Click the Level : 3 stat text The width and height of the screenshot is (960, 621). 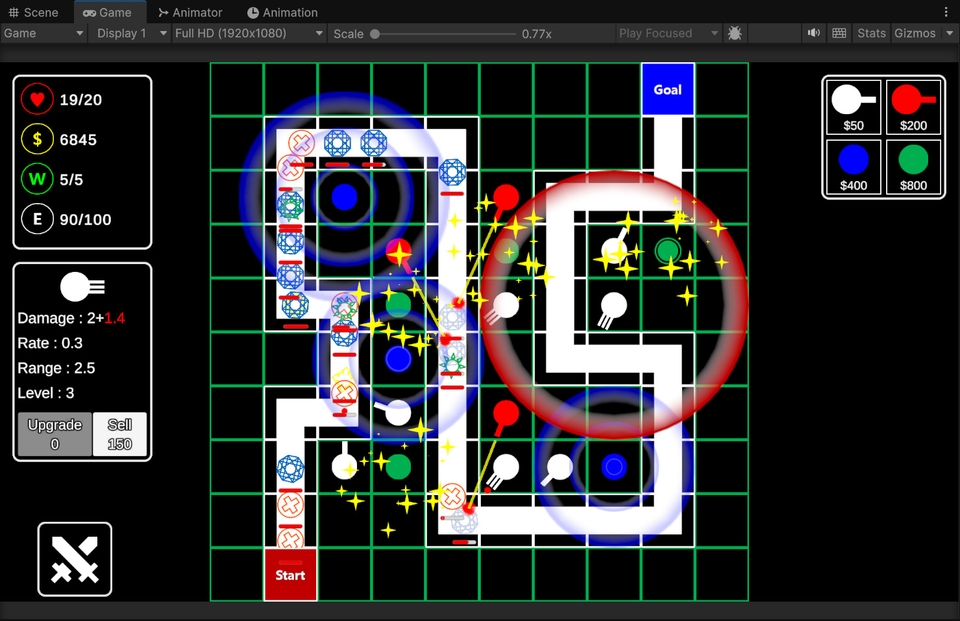[46, 393]
